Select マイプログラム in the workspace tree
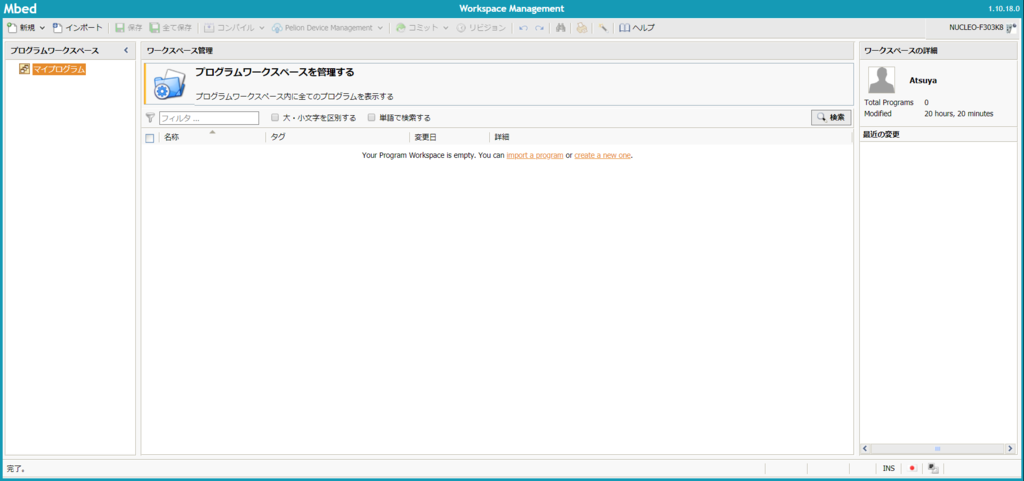The height and width of the screenshot is (481, 1024). coord(59,69)
